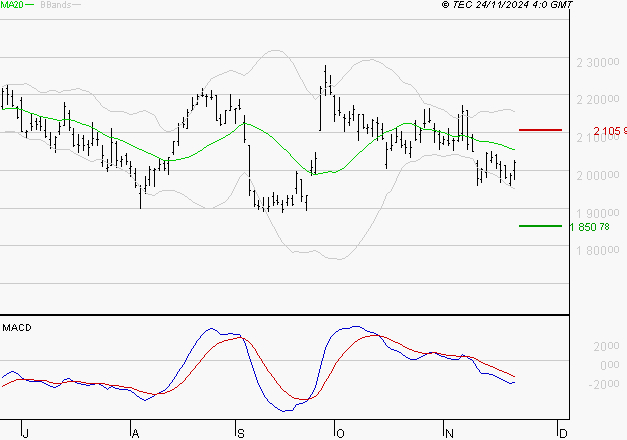
Task: Click the red 2 105 resistance value
Action: (610, 131)
